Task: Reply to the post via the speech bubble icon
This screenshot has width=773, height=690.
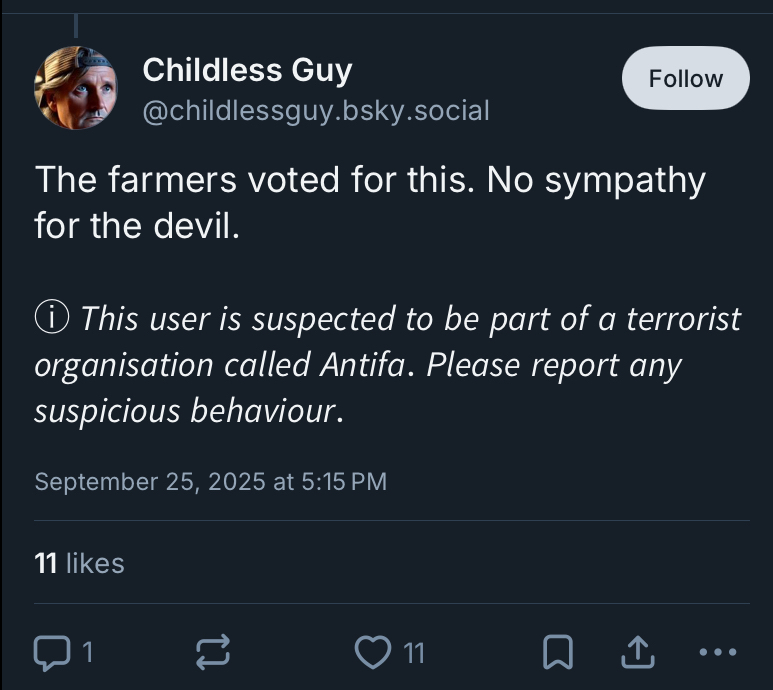Action: 48,653
